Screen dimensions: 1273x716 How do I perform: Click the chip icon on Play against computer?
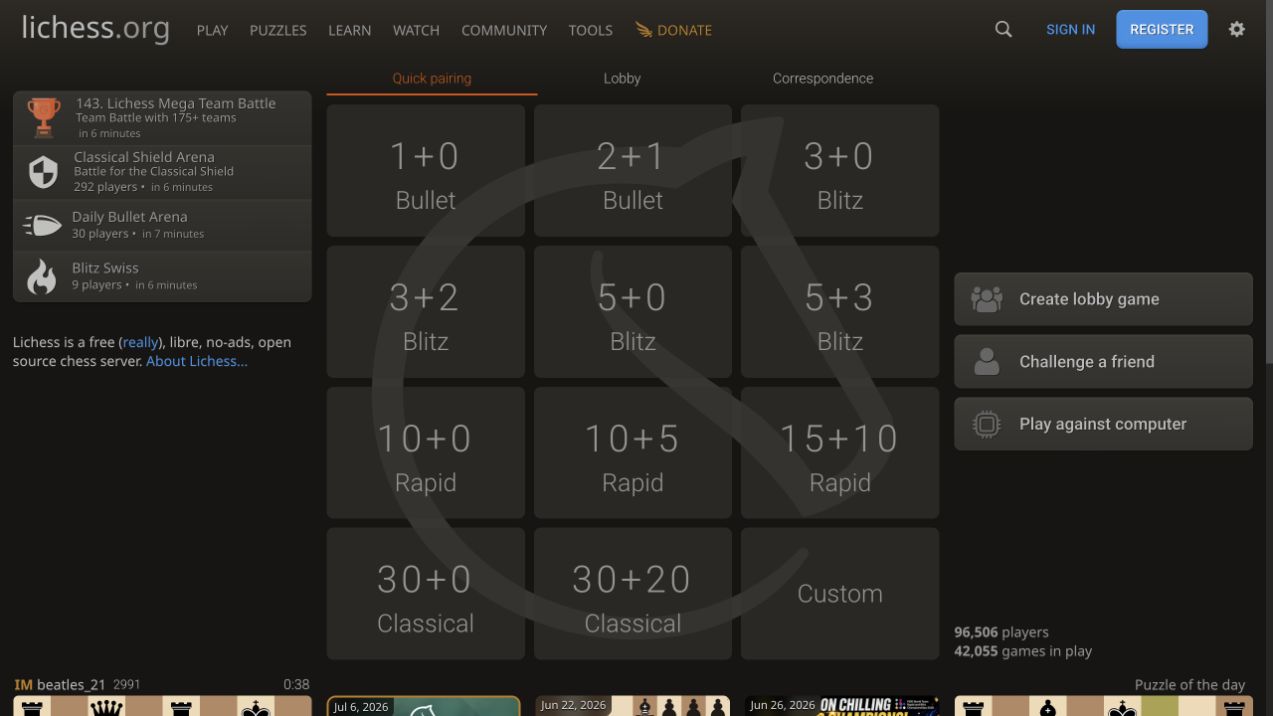coord(986,424)
